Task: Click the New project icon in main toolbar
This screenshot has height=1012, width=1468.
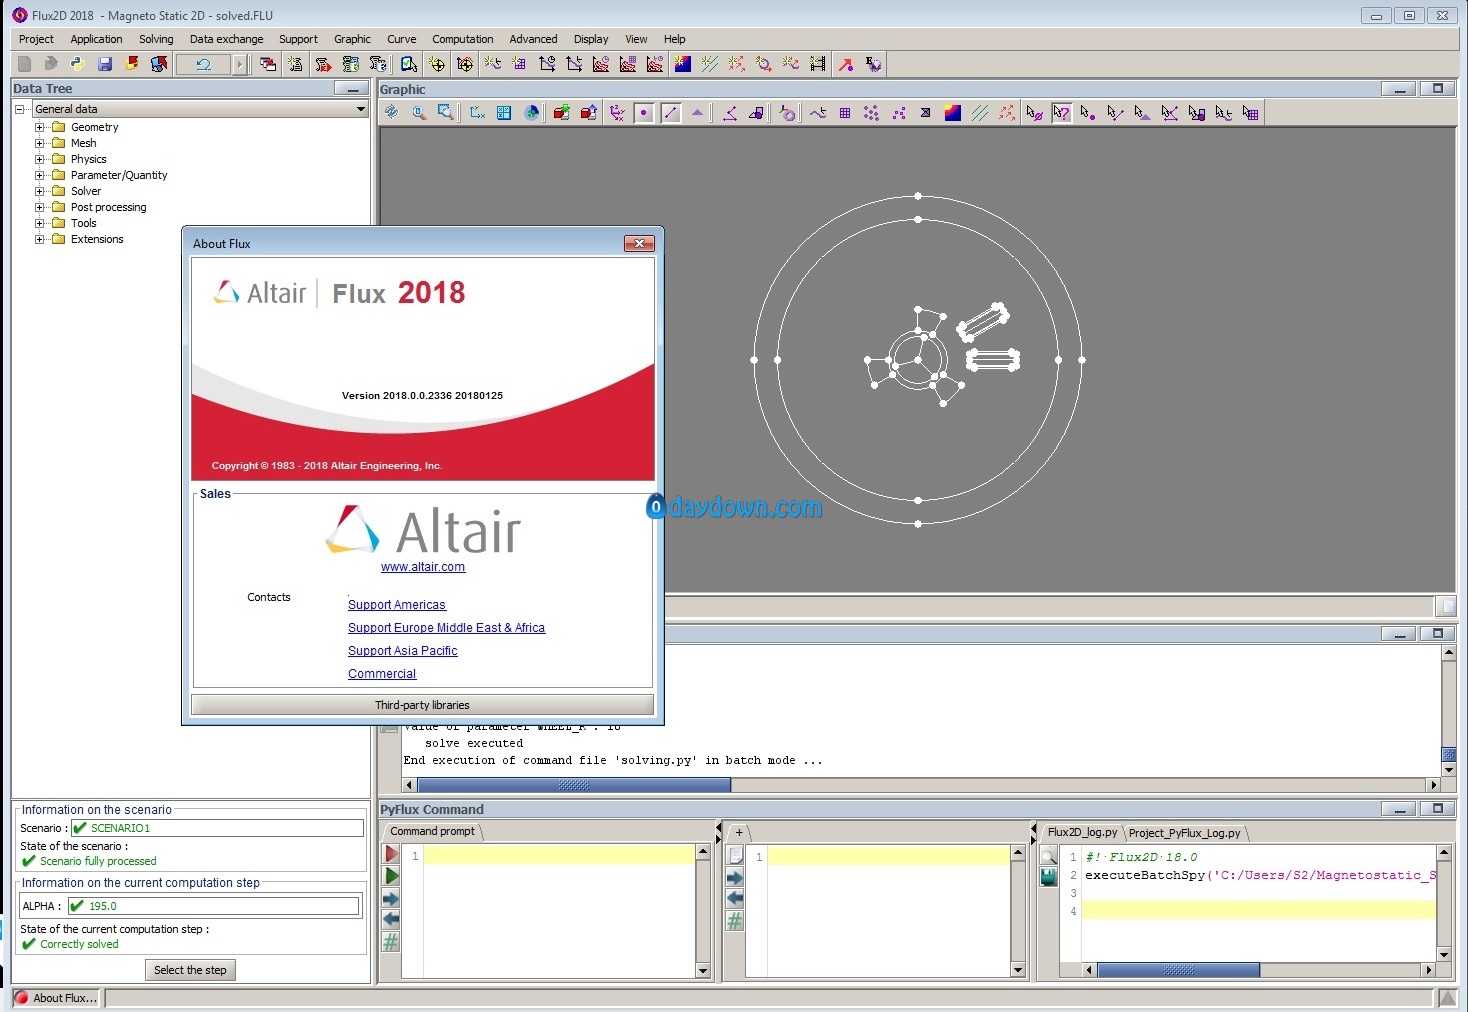Action: (25, 64)
